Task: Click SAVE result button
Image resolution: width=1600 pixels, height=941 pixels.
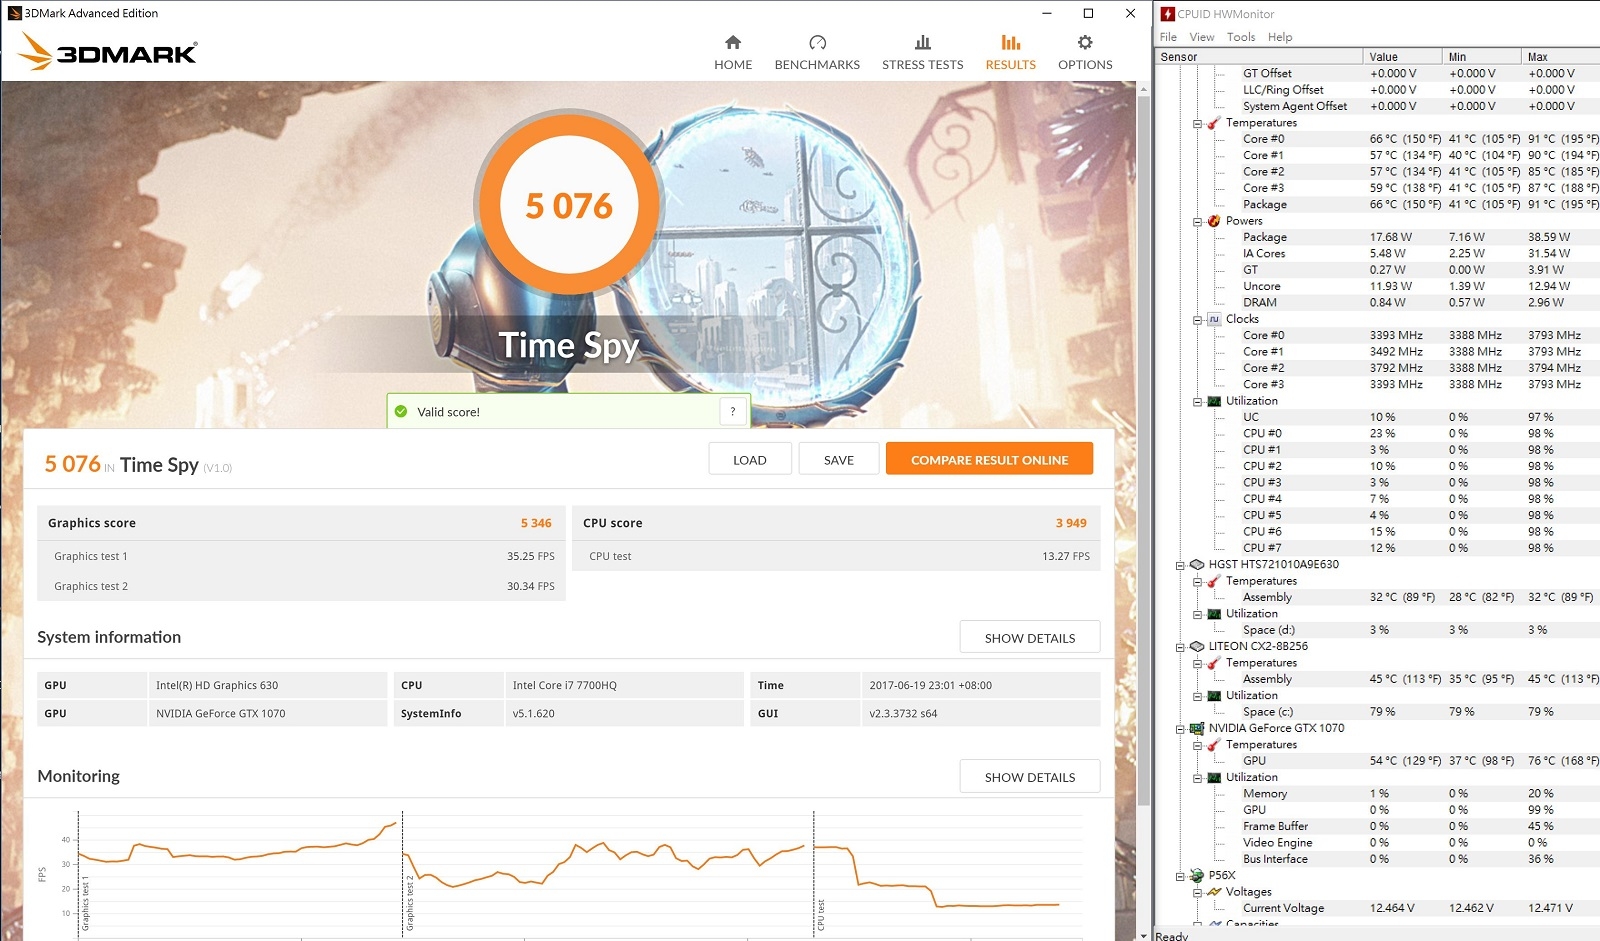Action: (839, 459)
